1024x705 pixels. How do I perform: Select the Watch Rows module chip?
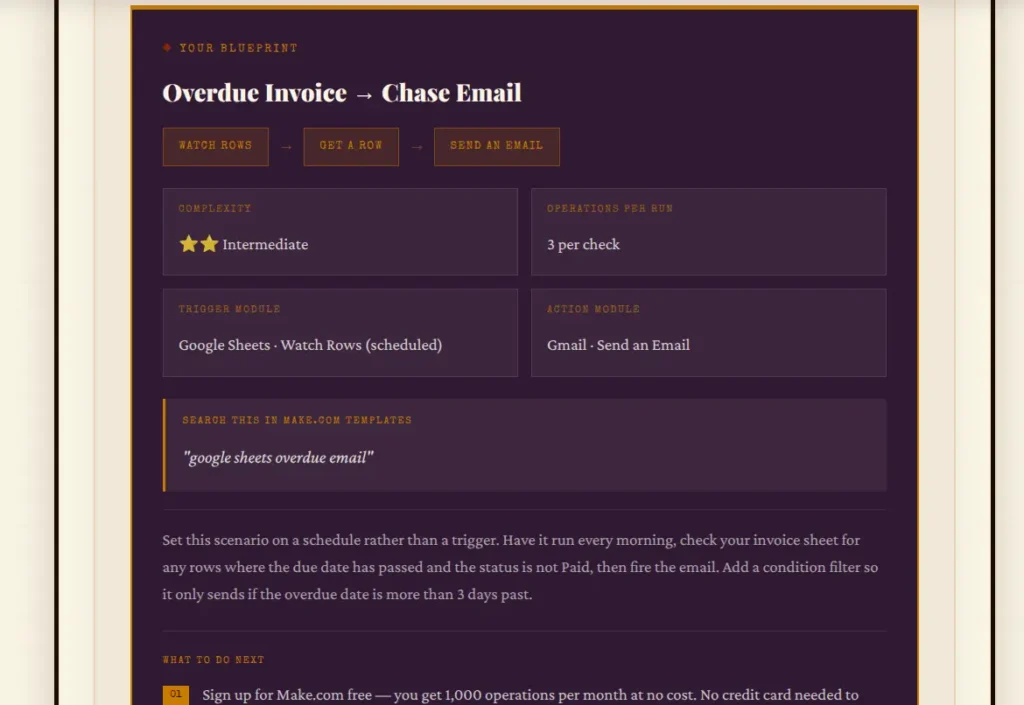point(215,146)
